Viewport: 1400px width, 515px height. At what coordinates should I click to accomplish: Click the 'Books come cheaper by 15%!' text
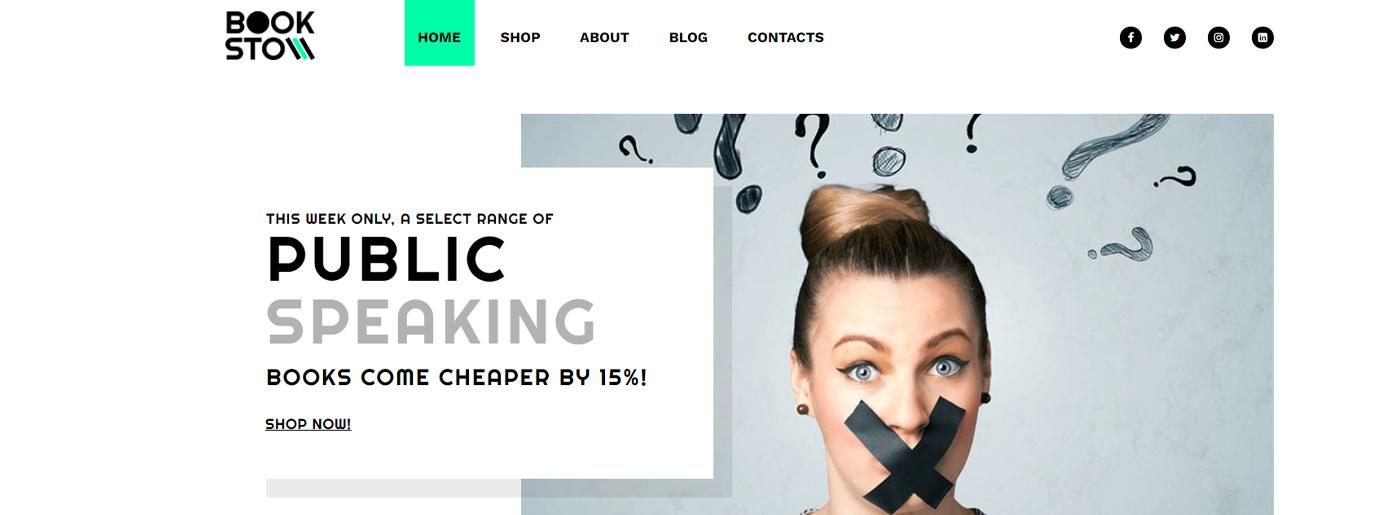[x=456, y=378]
